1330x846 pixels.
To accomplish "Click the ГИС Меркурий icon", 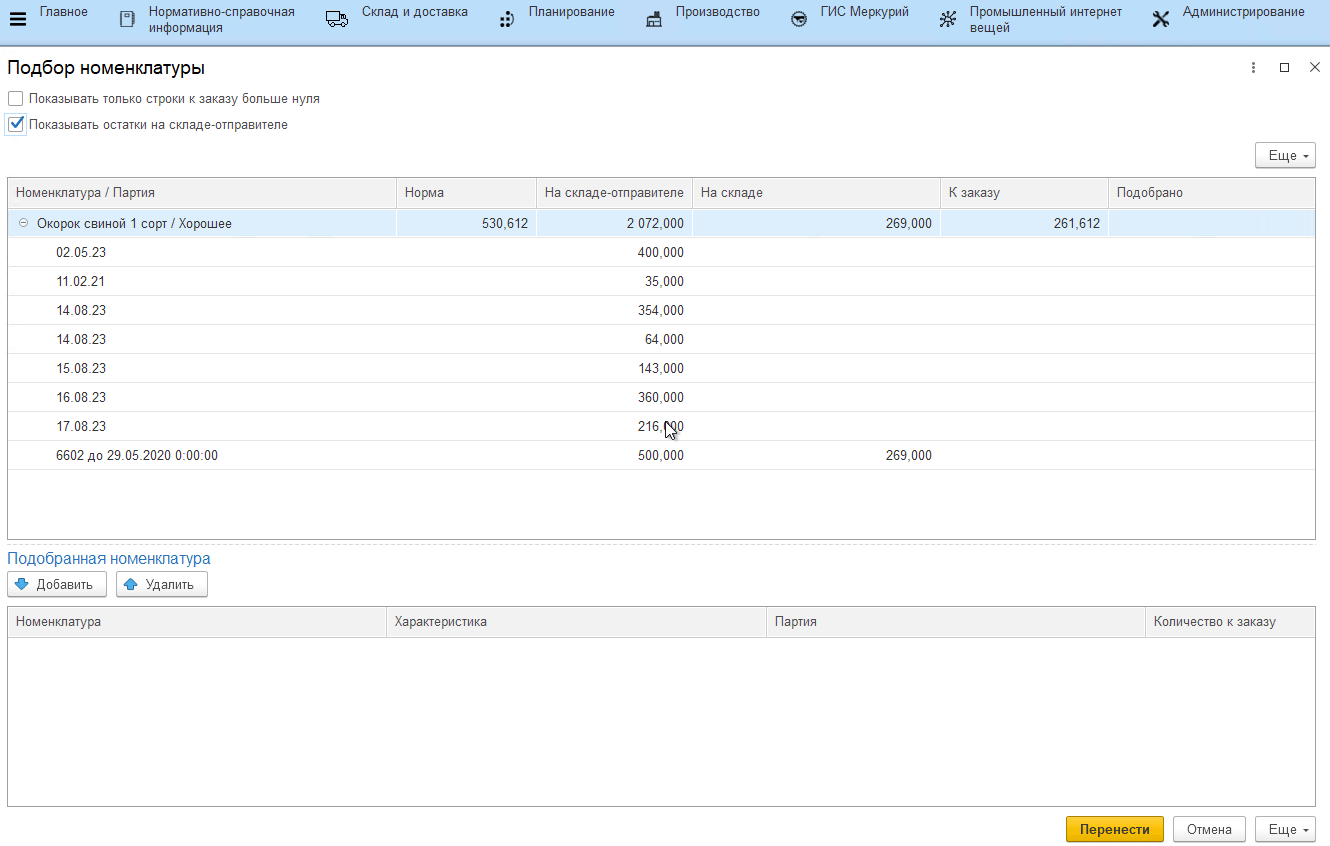I will pyautogui.click(x=798, y=19).
